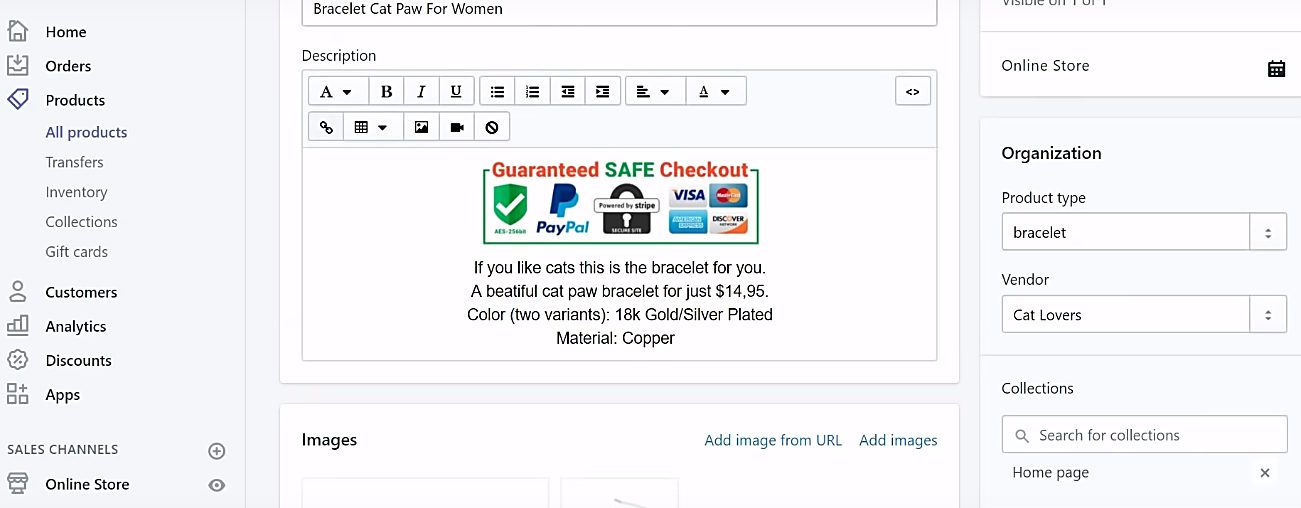This screenshot has height=508, width=1301.
Task: Open the text formatting dropdown
Action: (x=338, y=91)
